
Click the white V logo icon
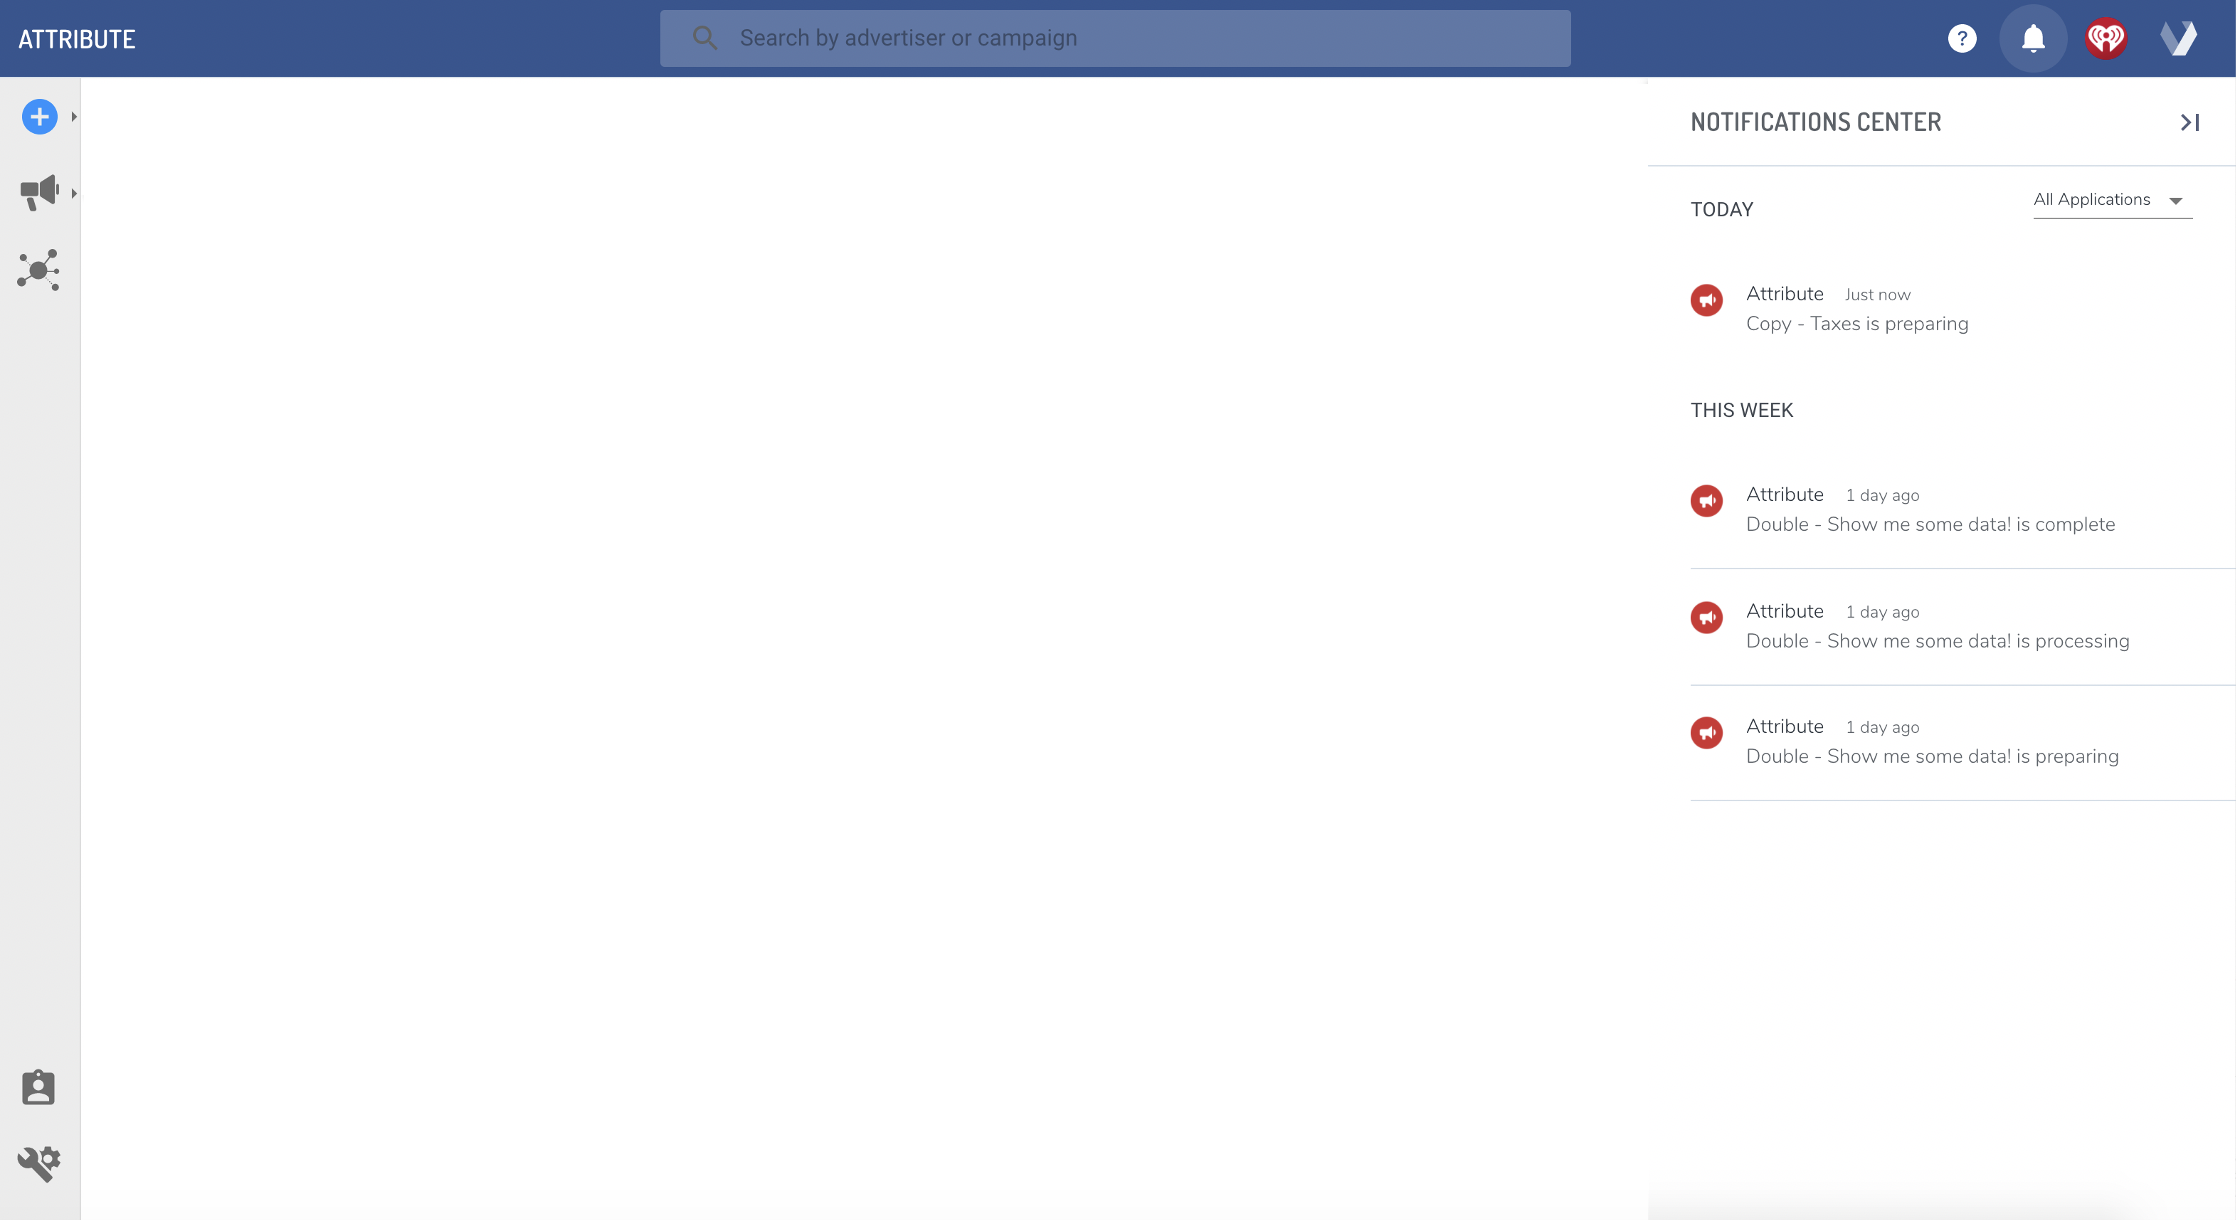coord(2179,39)
